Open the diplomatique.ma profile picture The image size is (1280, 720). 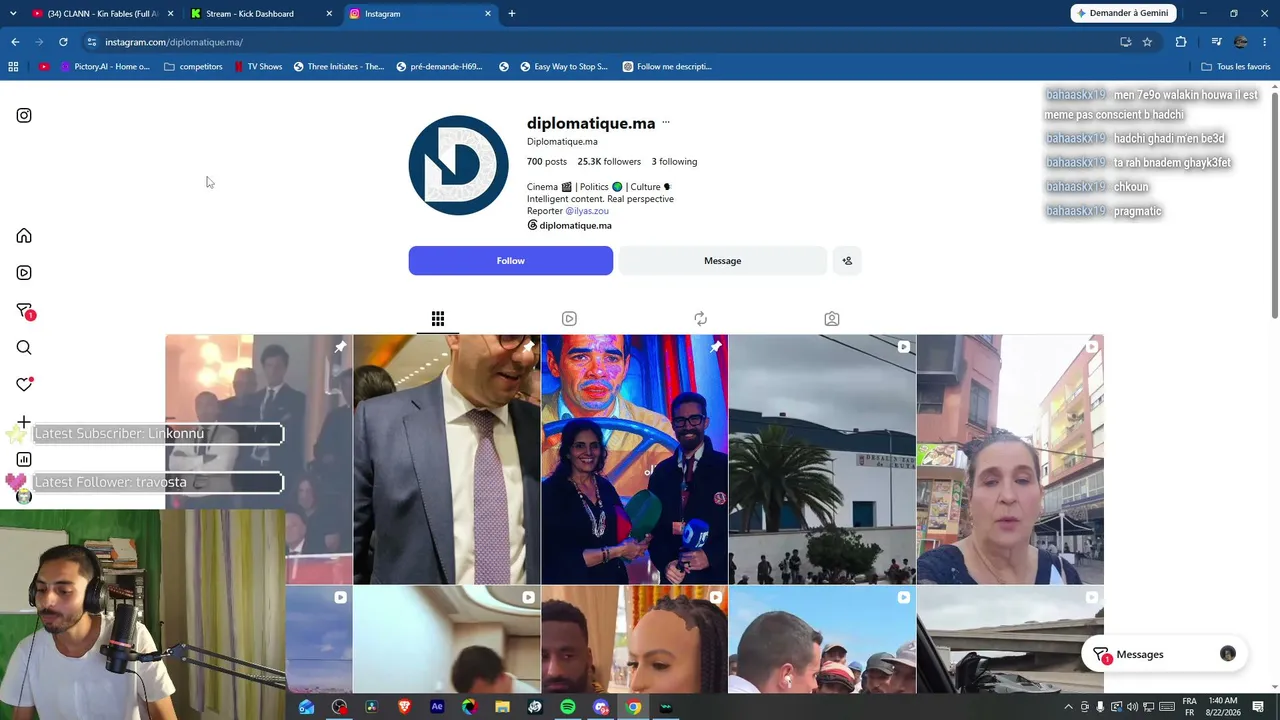459,166
